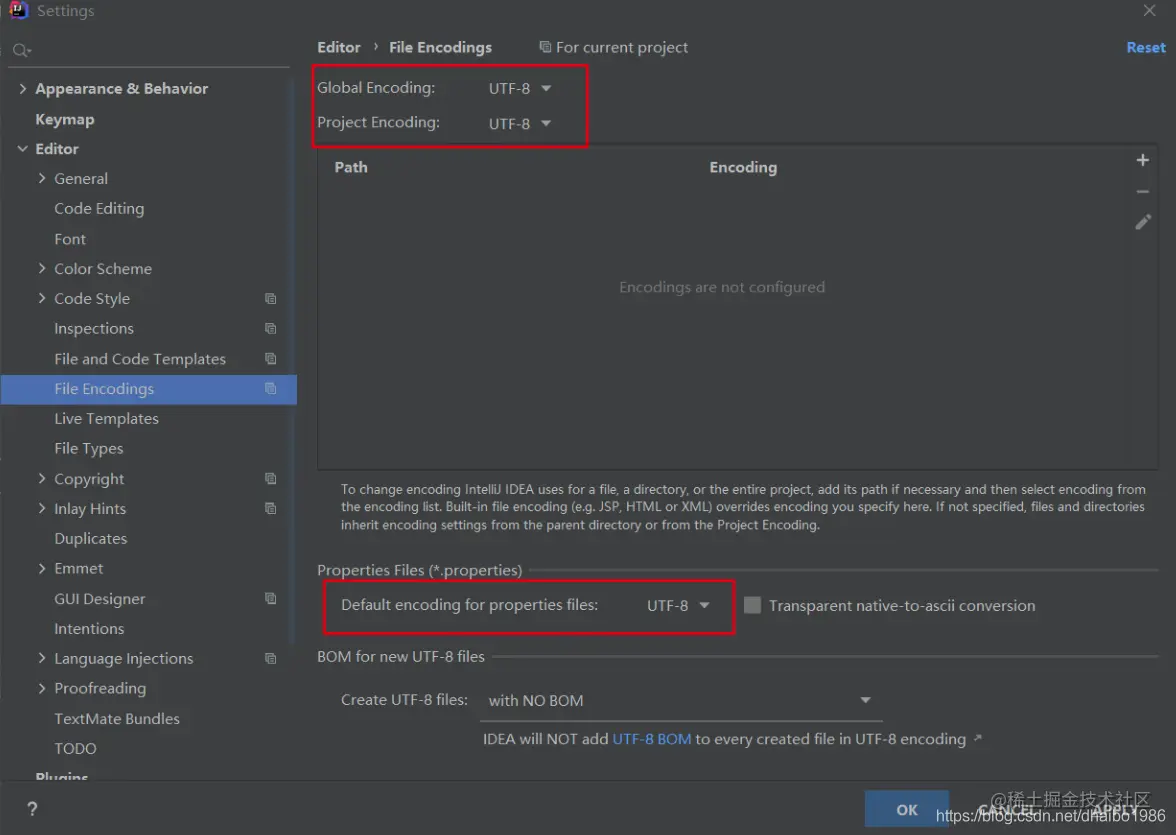This screenshot has height=835, width=1176.
Task: Expand the Emmet node
Action: click(42, 569)
